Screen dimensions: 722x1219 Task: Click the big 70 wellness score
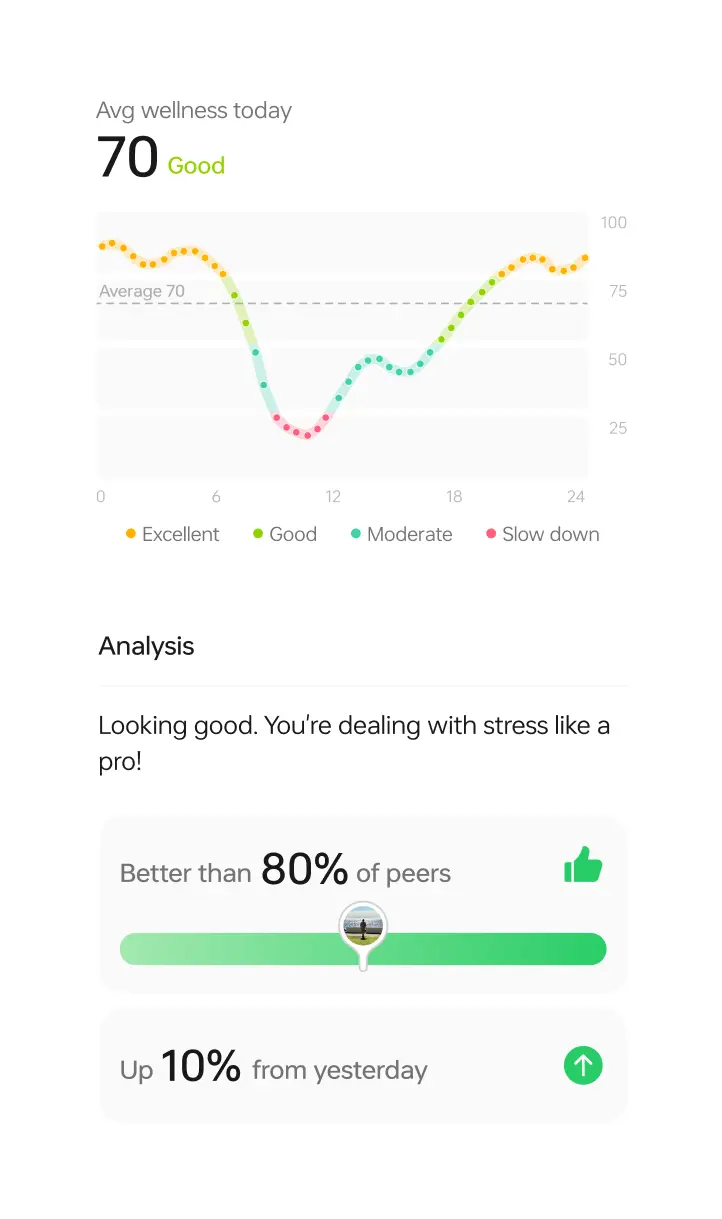127,159
